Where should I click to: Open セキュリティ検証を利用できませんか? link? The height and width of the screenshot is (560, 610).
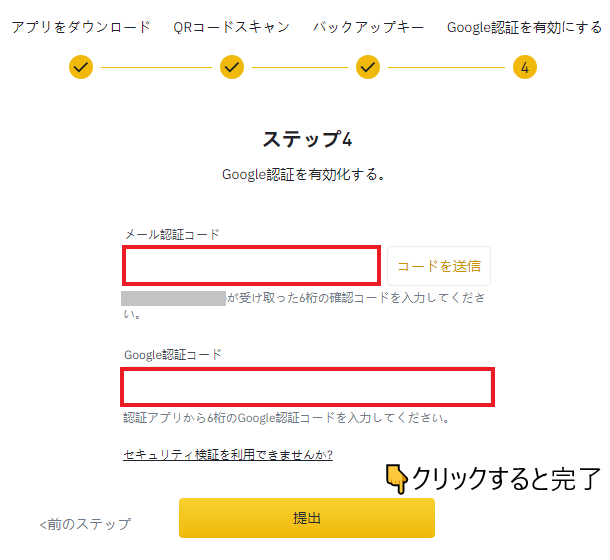point(228,455)
